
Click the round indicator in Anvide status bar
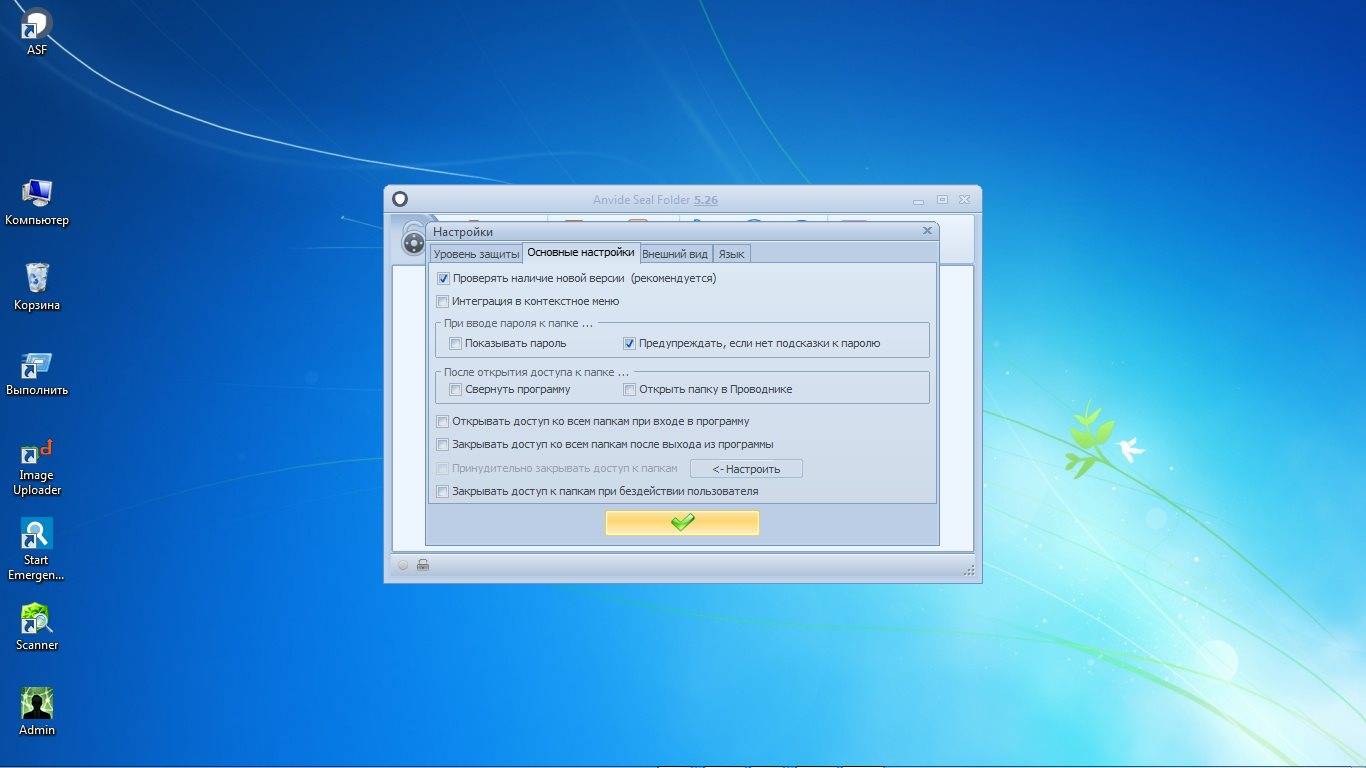click(x=403, y=565)
